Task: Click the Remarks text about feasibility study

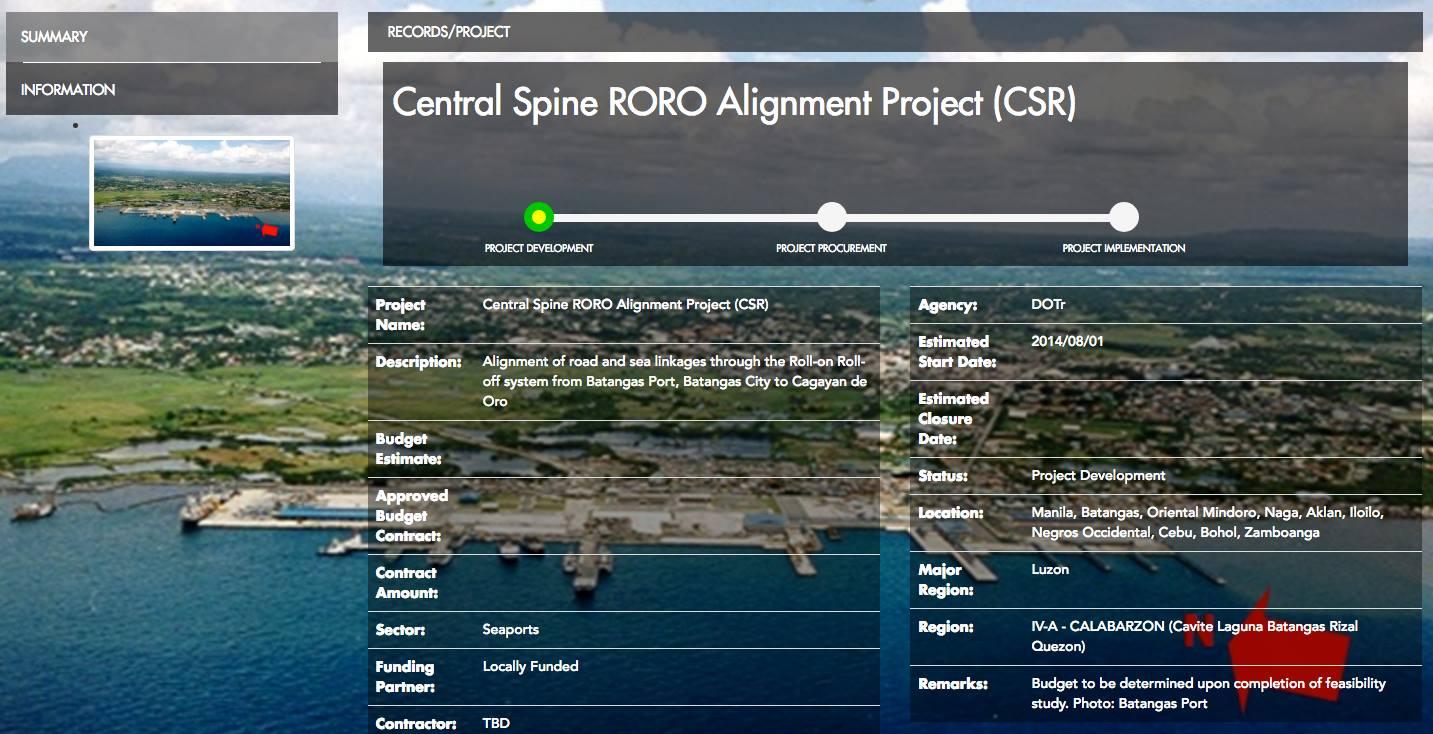Action: coord(1209,694)
